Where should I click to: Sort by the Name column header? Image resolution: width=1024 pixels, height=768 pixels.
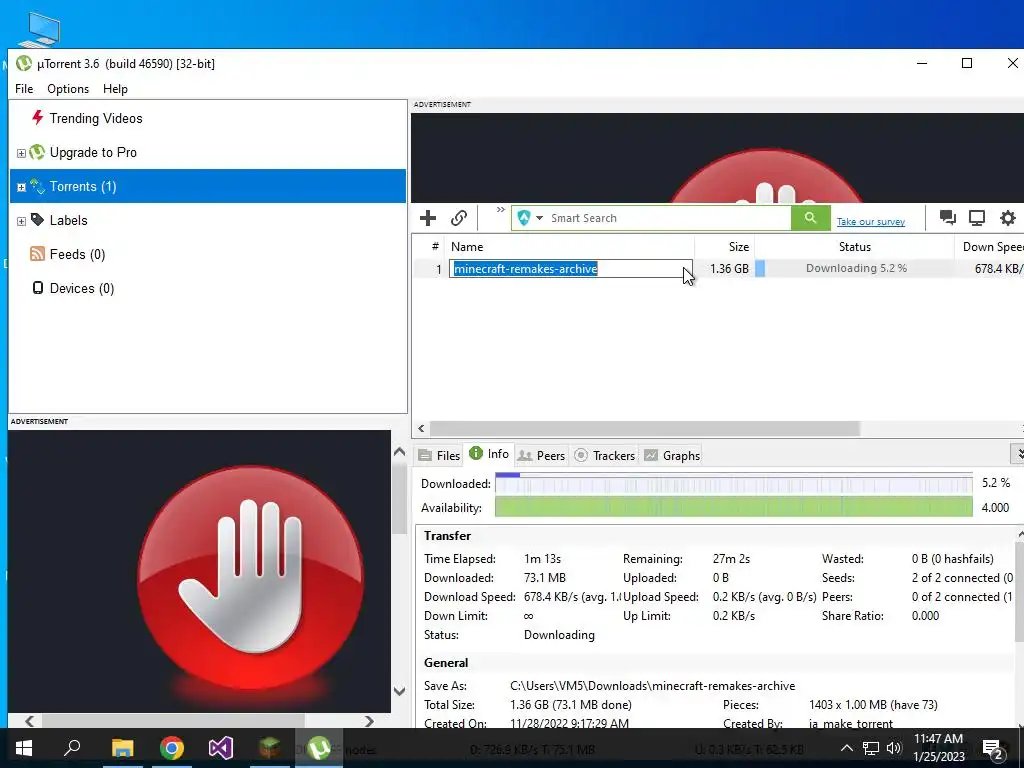[x=569, y=247]
